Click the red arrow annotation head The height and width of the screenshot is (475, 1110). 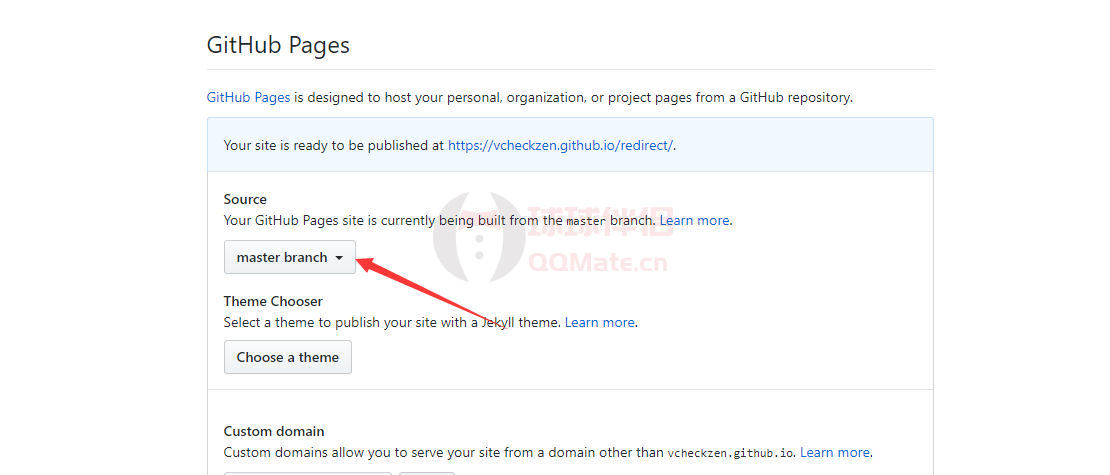pyautogui.click(x=365, y=263)
